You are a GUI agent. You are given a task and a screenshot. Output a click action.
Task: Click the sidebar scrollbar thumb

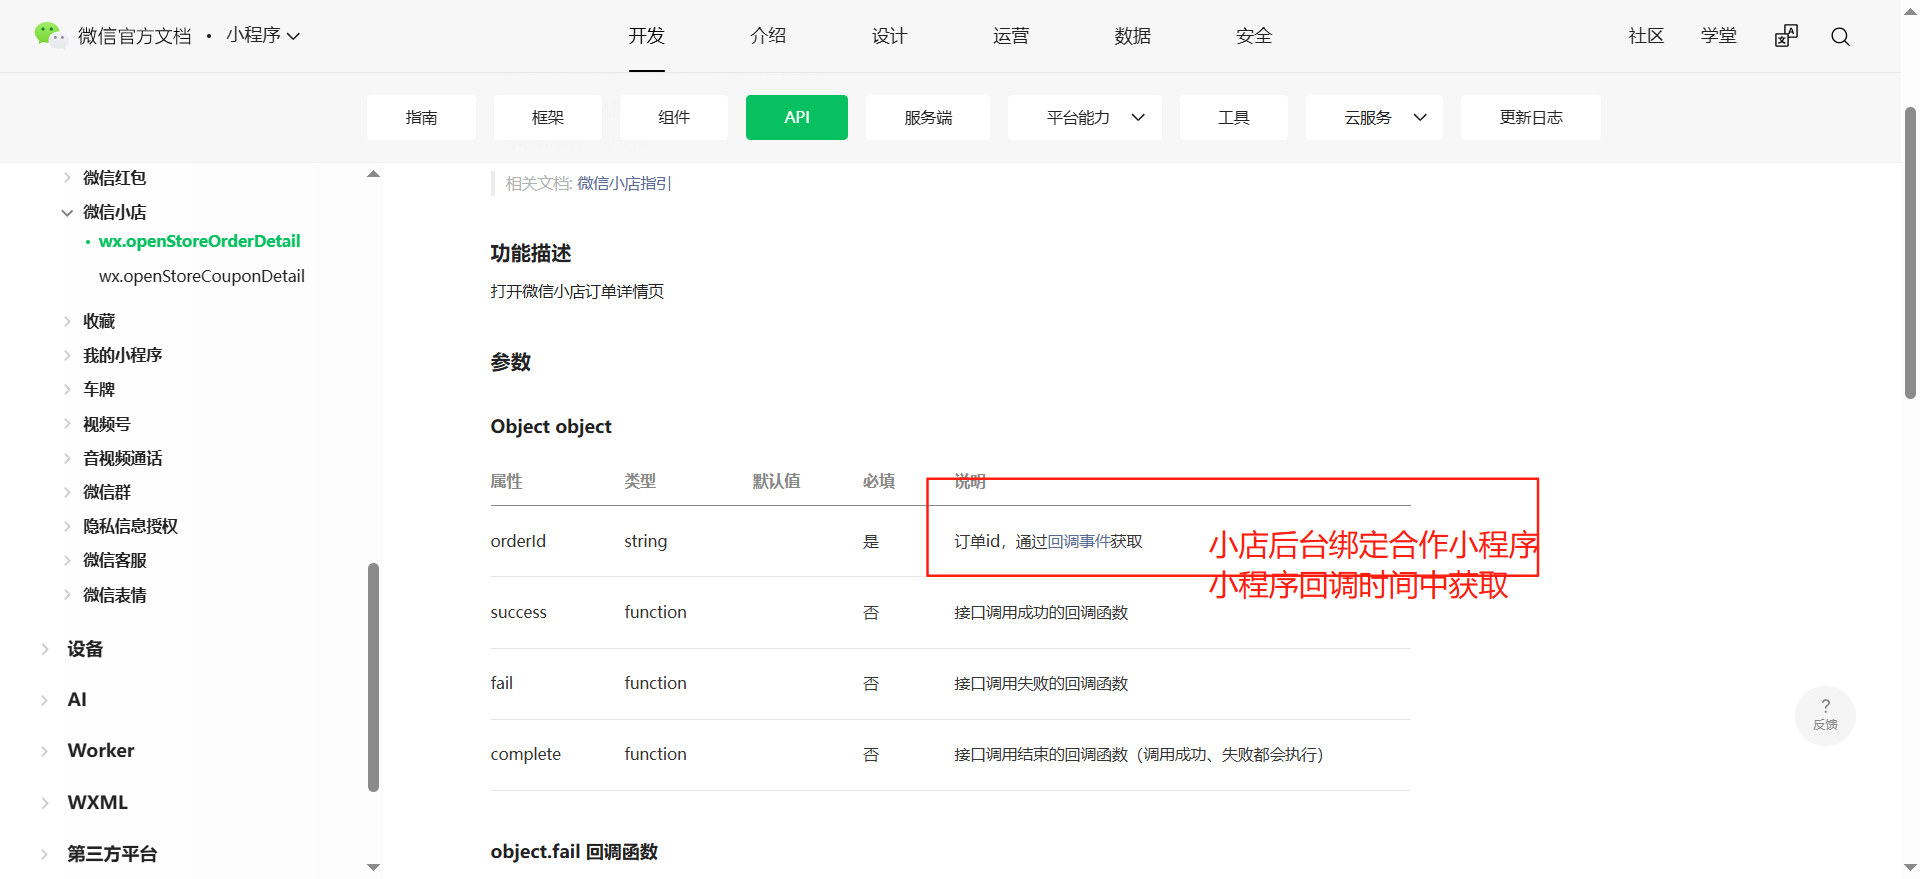(x=374, y=677)
